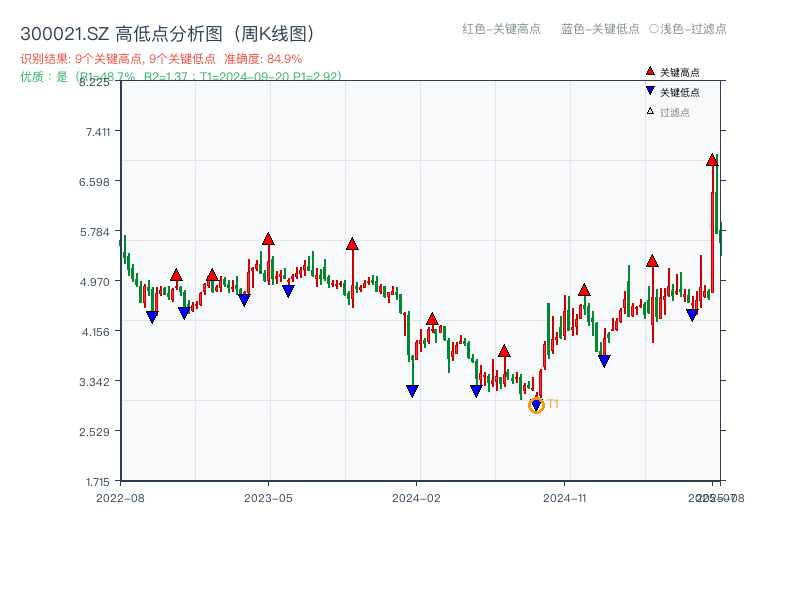The height and width of the screenshot is (600, 800).
Task: Click the 2022-08 x-axis date label
Action: [x=120, y=497]
